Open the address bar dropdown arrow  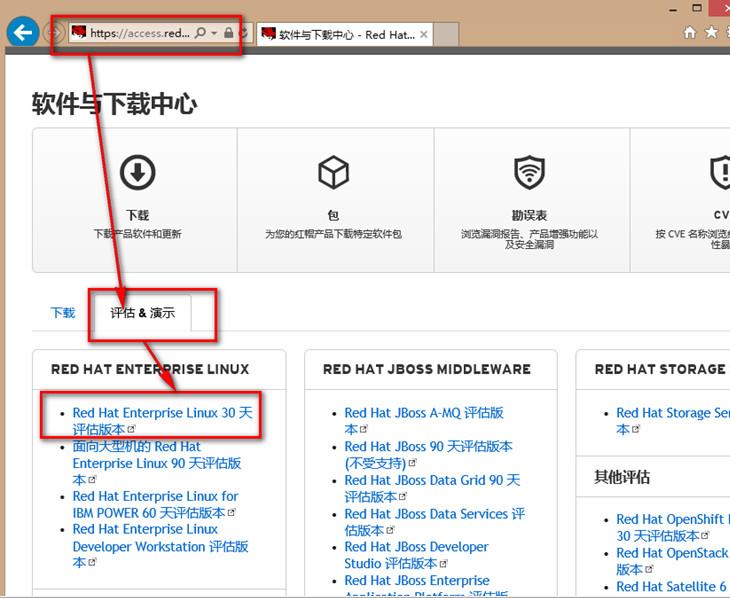coord(214,33)
